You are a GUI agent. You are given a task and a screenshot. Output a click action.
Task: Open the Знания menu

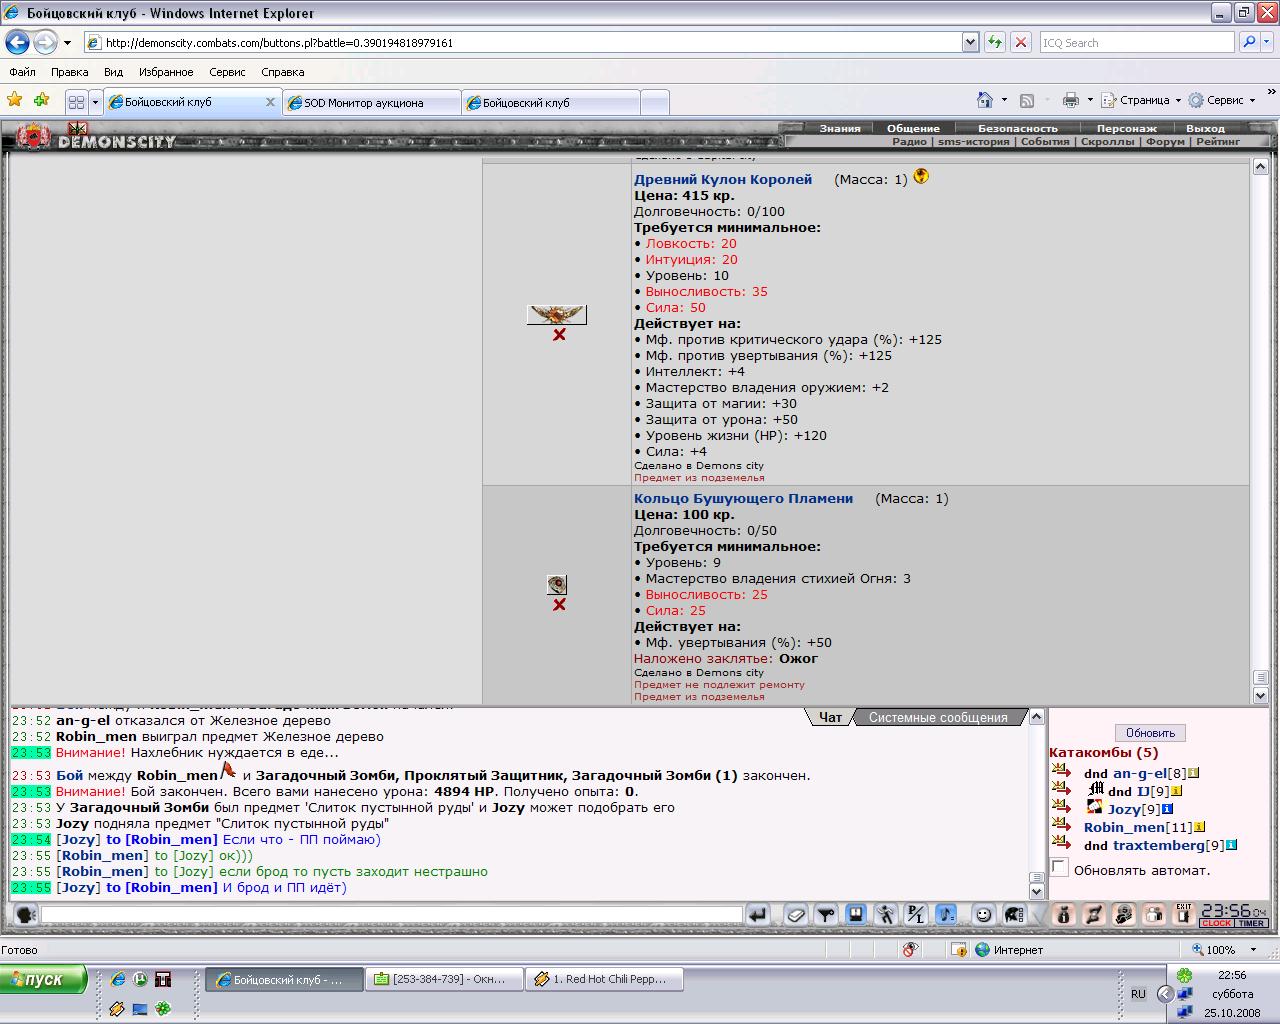click(840, 128)
